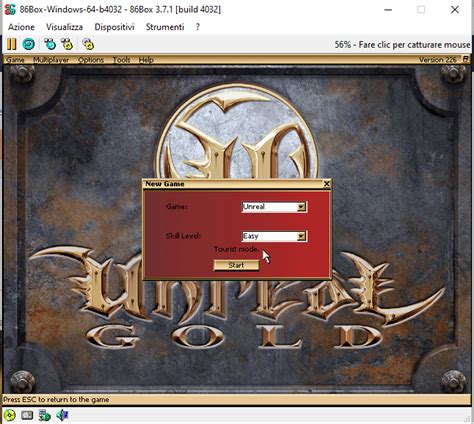Close the New Game dialog
This screenshot has height=424, width=474.
point(327,184)
